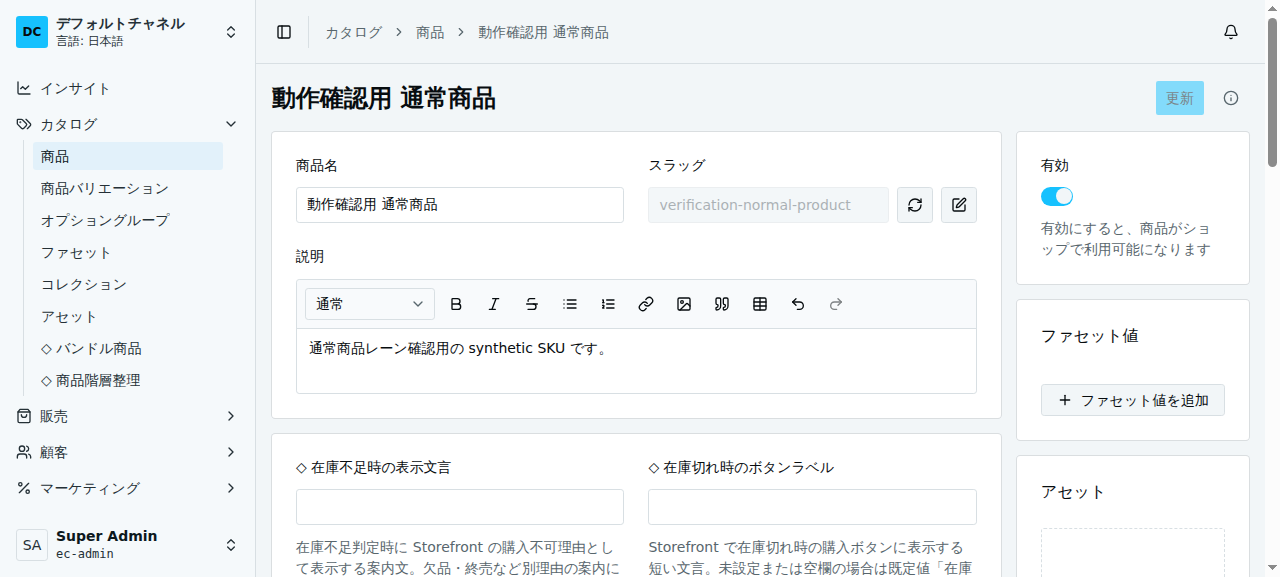Select 商品 in the catalog menu

(x=128, y=156)
